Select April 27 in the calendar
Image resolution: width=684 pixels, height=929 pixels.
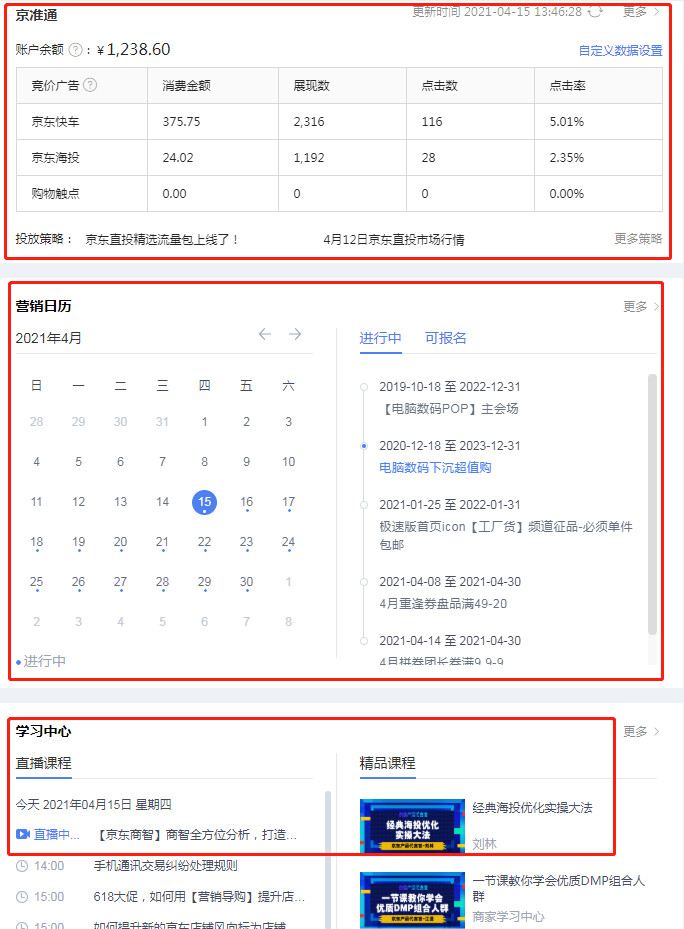point(120,582)
